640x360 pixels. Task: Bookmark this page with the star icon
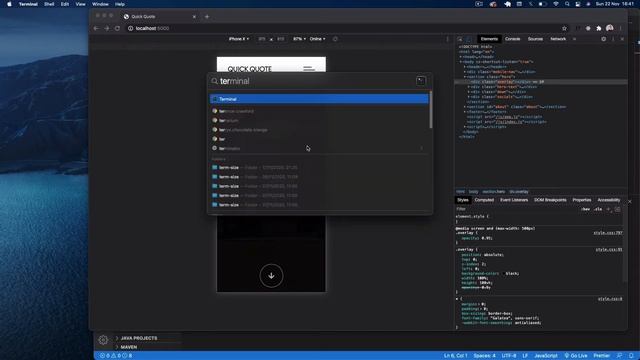pyautogui.click(x=564, y=28)
